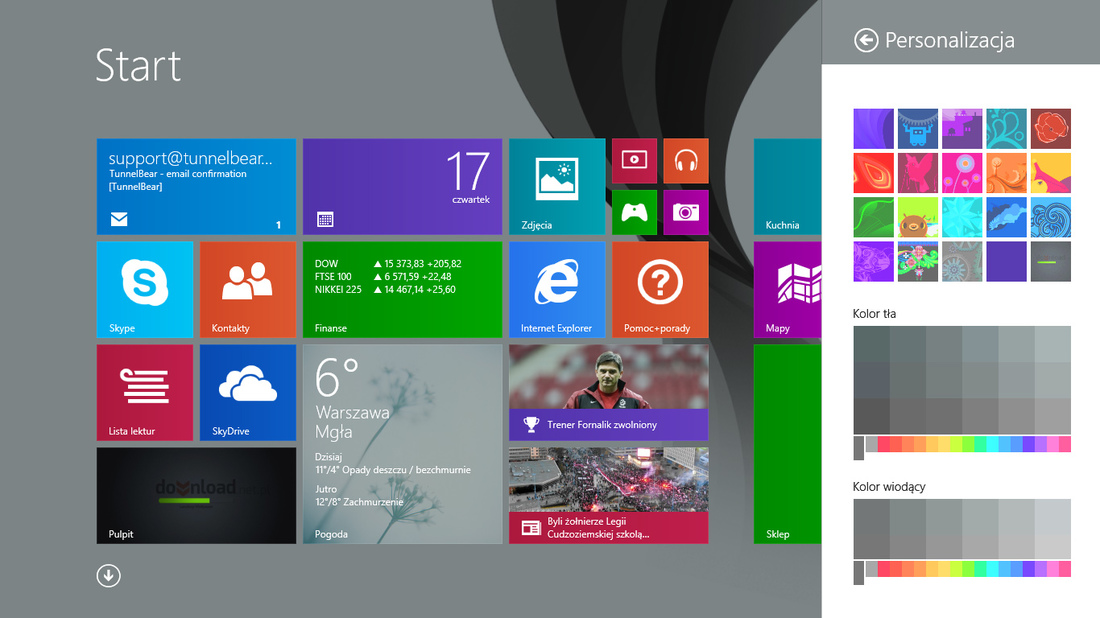
Task: Select the purple castle background pattern
Action: pyautogui.click(x=962, y=128)
